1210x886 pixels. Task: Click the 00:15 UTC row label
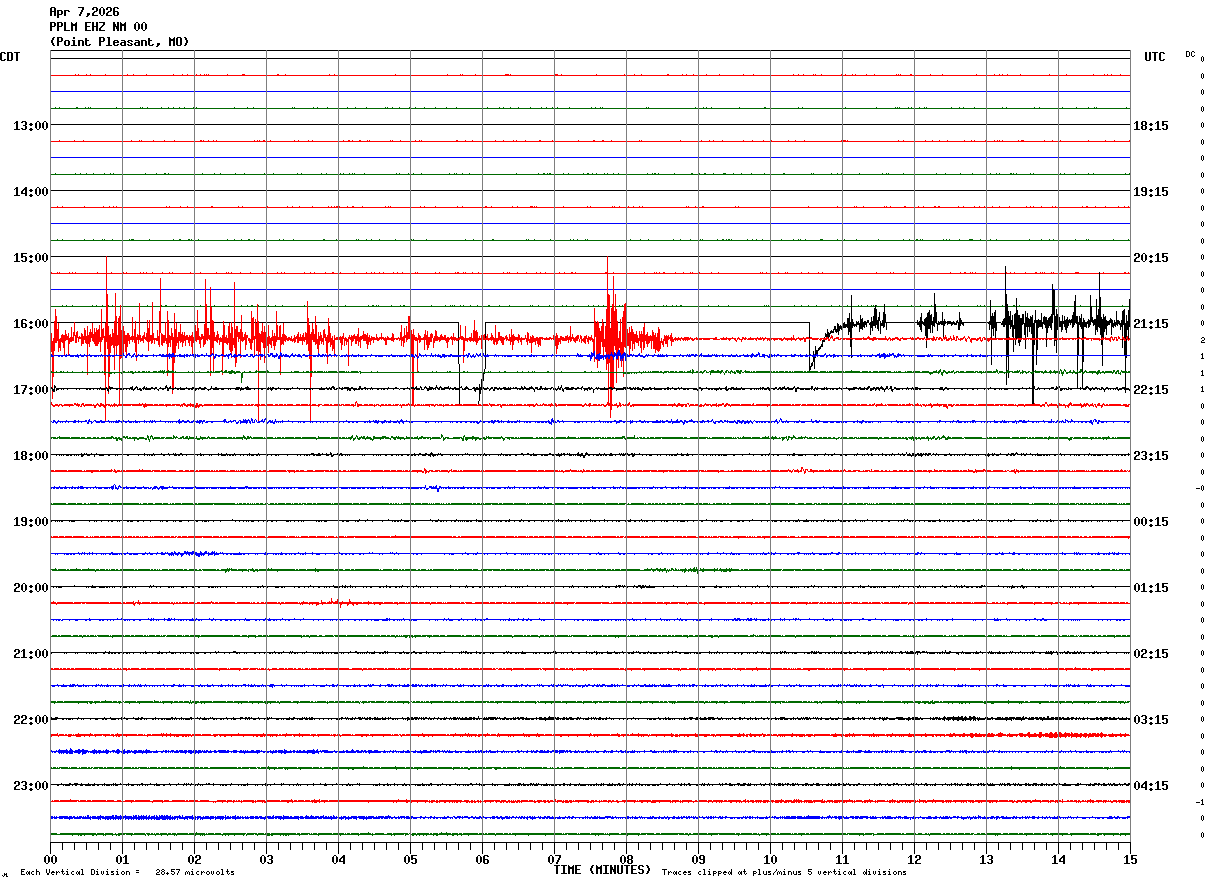pyautogui.click(x=1150, y=522)
